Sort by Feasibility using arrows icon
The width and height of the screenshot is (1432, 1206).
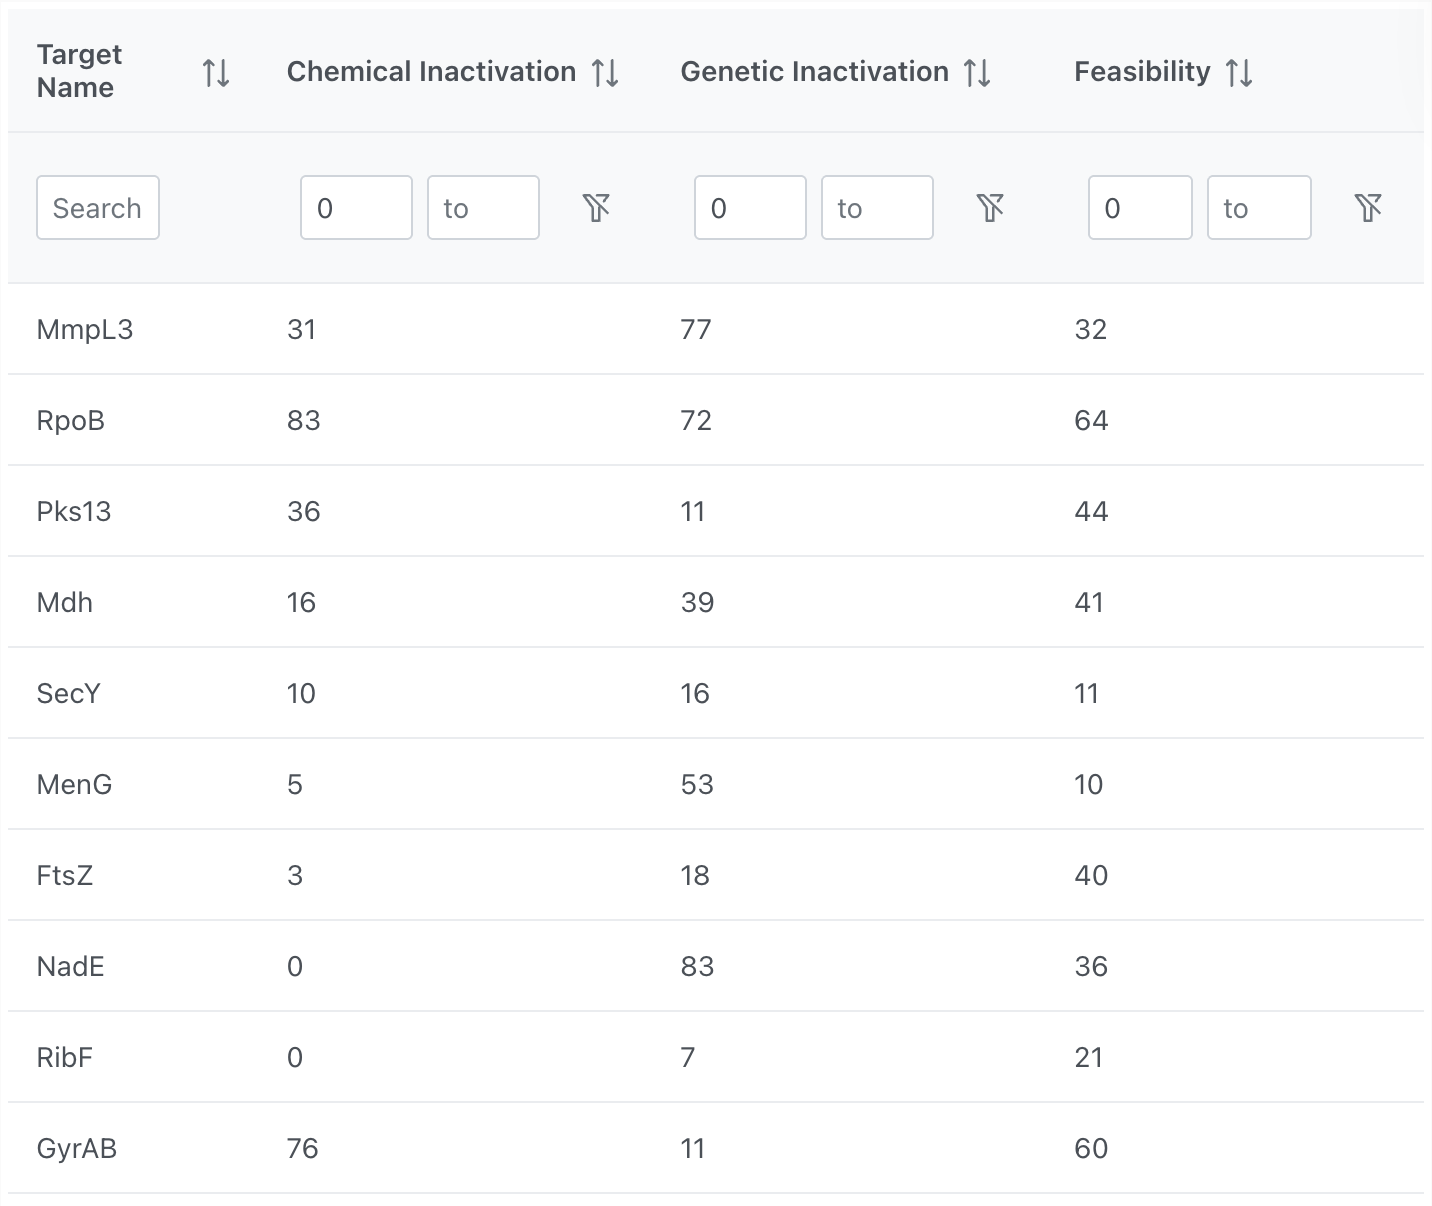(1239, 72)
